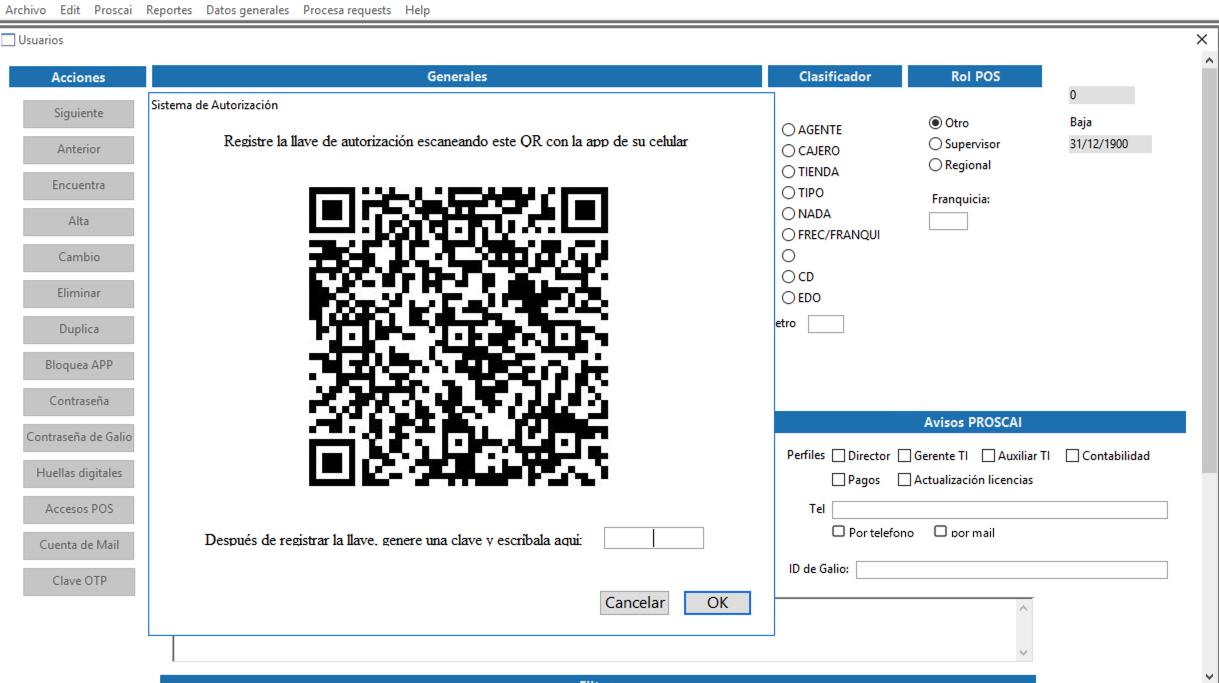Click the Generales section header

(x=457, y=77)
